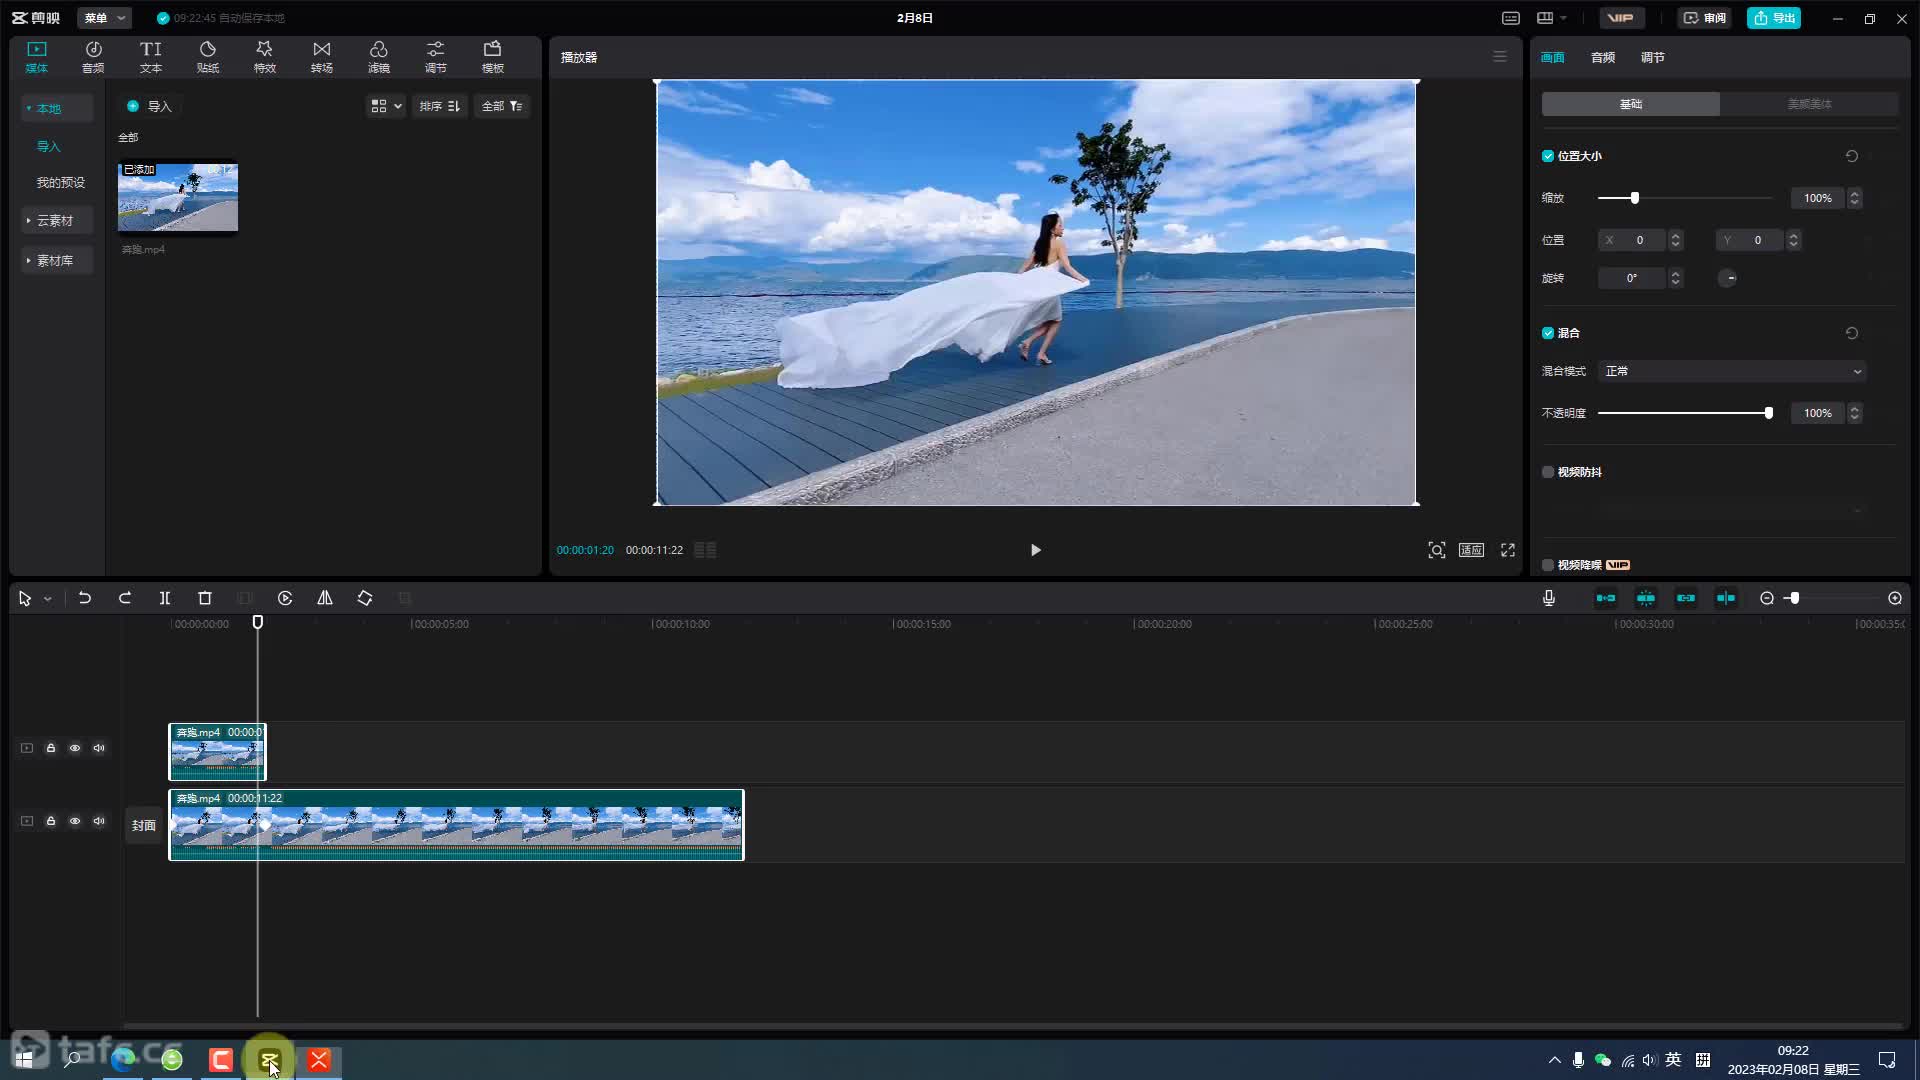
Task: Toggle clip linkage icon in timeline toolbar
Action: (1686, 598)
